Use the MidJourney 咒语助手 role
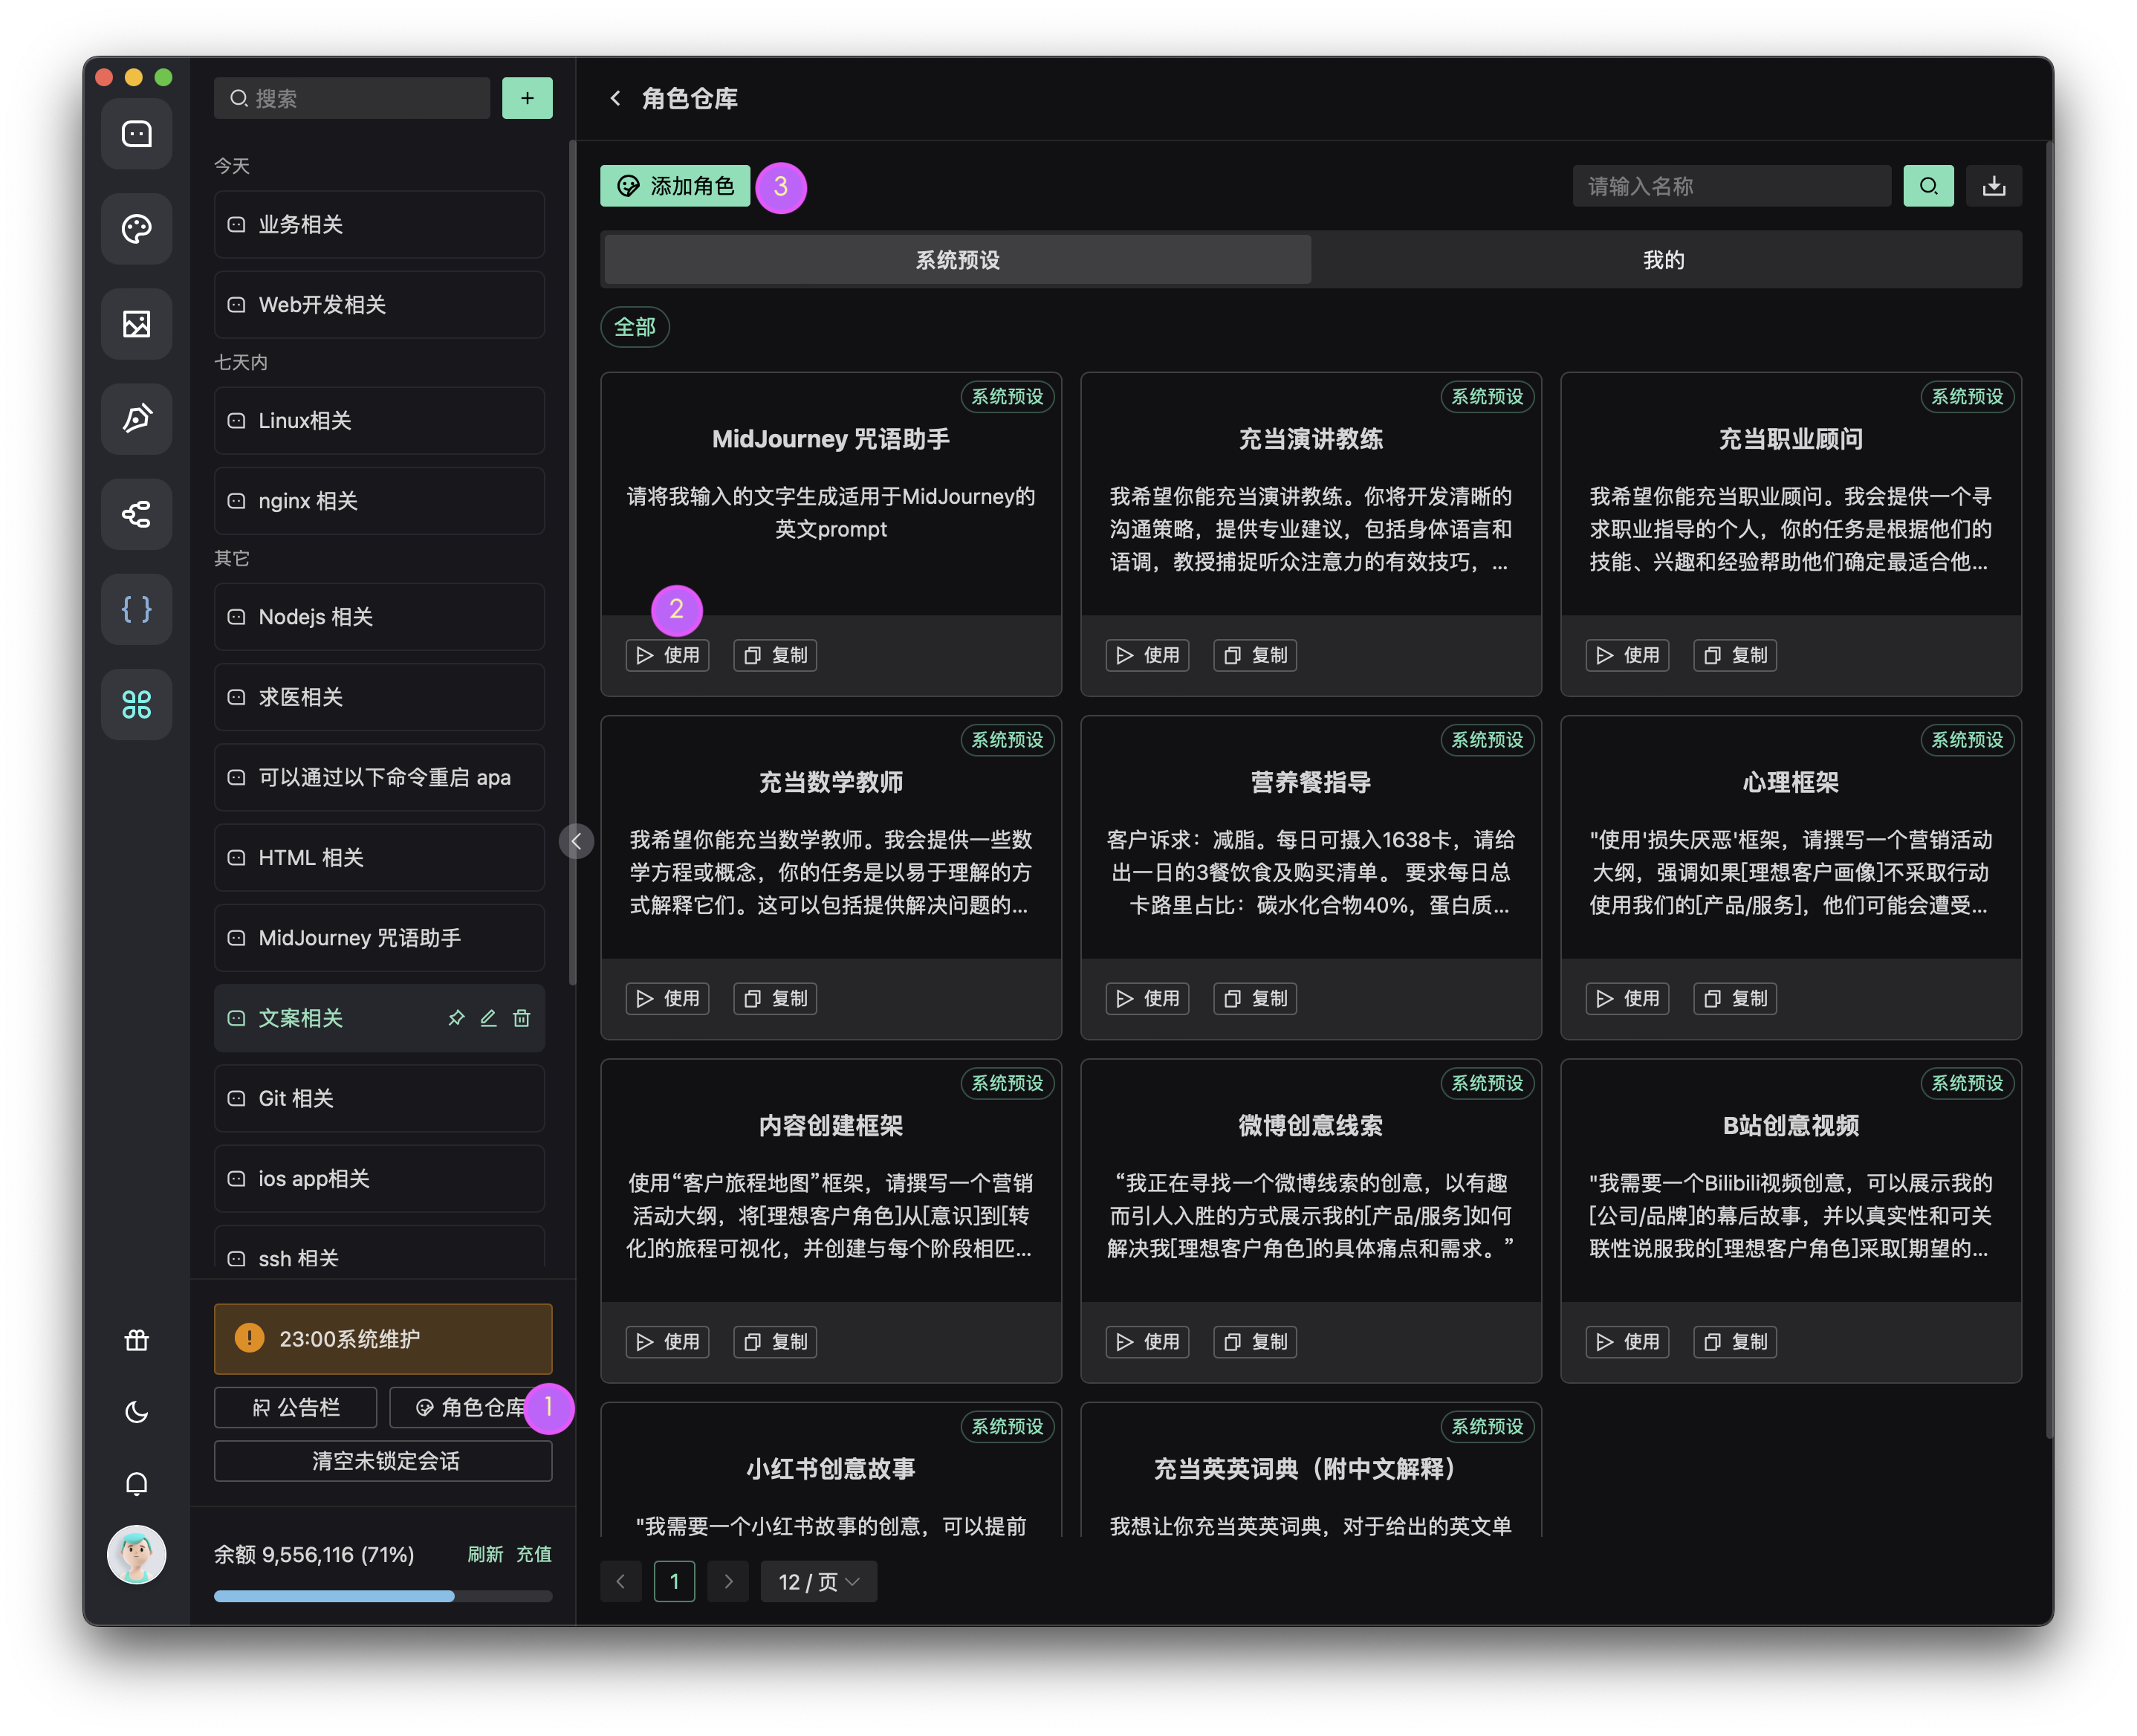The width and height of the screenshot is (2137, 1736). 667,655
